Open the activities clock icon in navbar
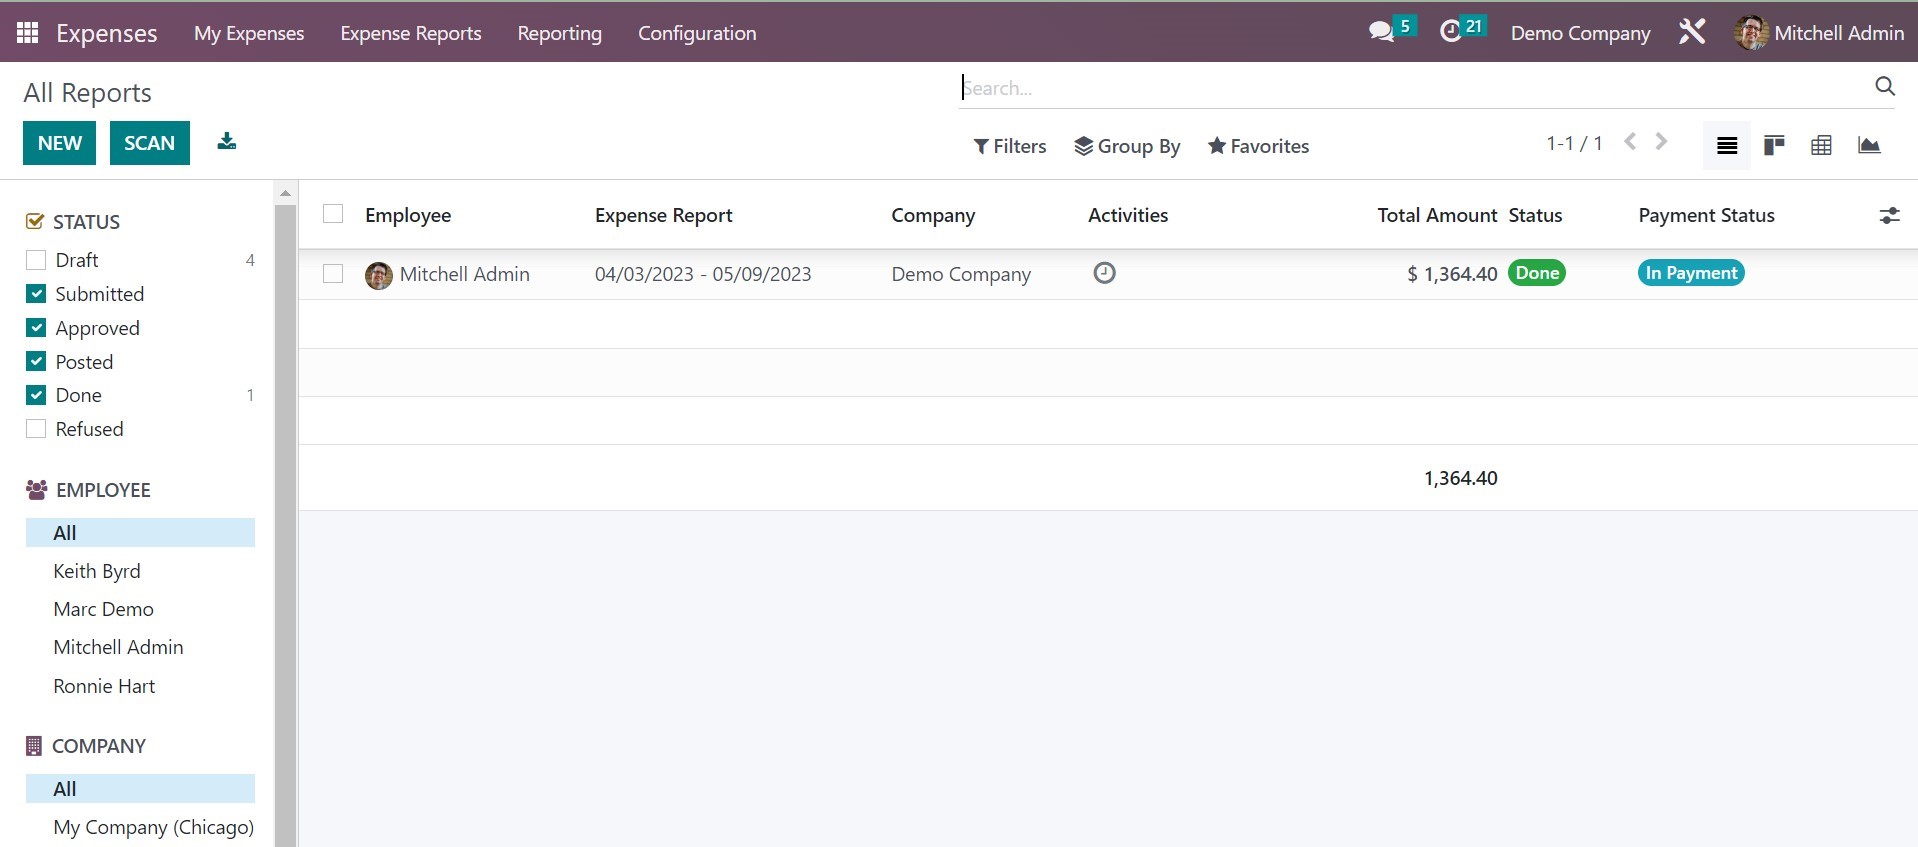 (1450, 32)
